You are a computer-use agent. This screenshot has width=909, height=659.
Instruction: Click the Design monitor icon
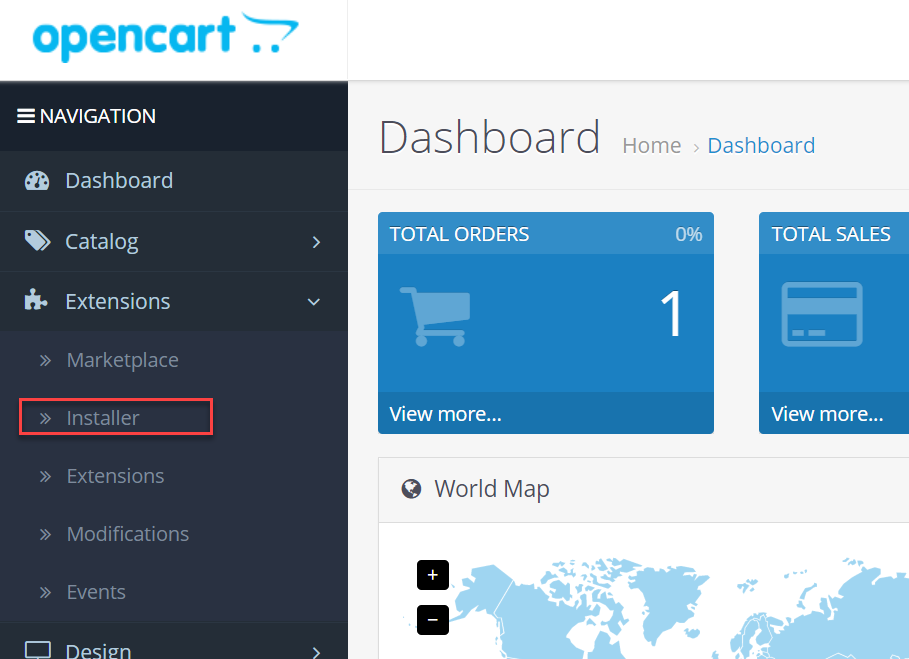pos(38,650)
